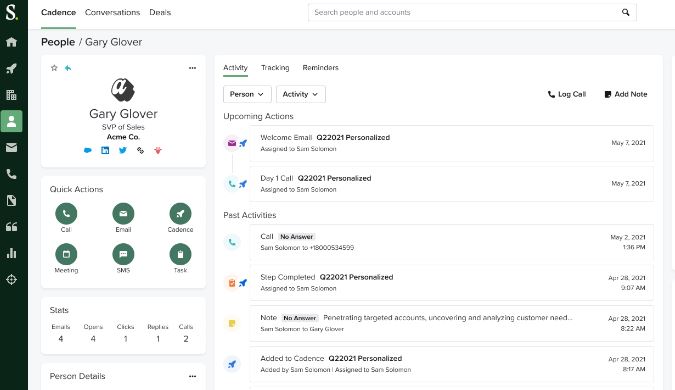Select the highlighted people icon in sidebar
This screenshot has width=675, height=390.
(11, 121)
